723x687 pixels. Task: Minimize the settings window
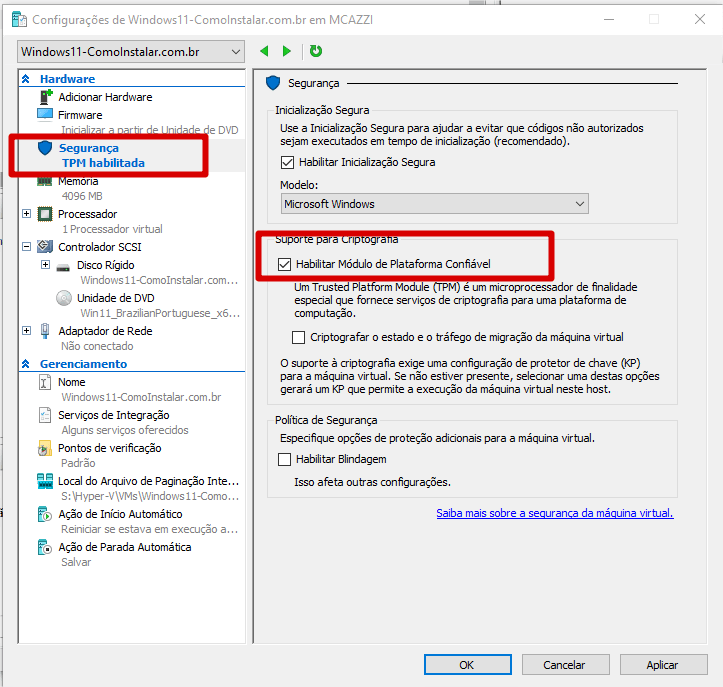(609, 19)
